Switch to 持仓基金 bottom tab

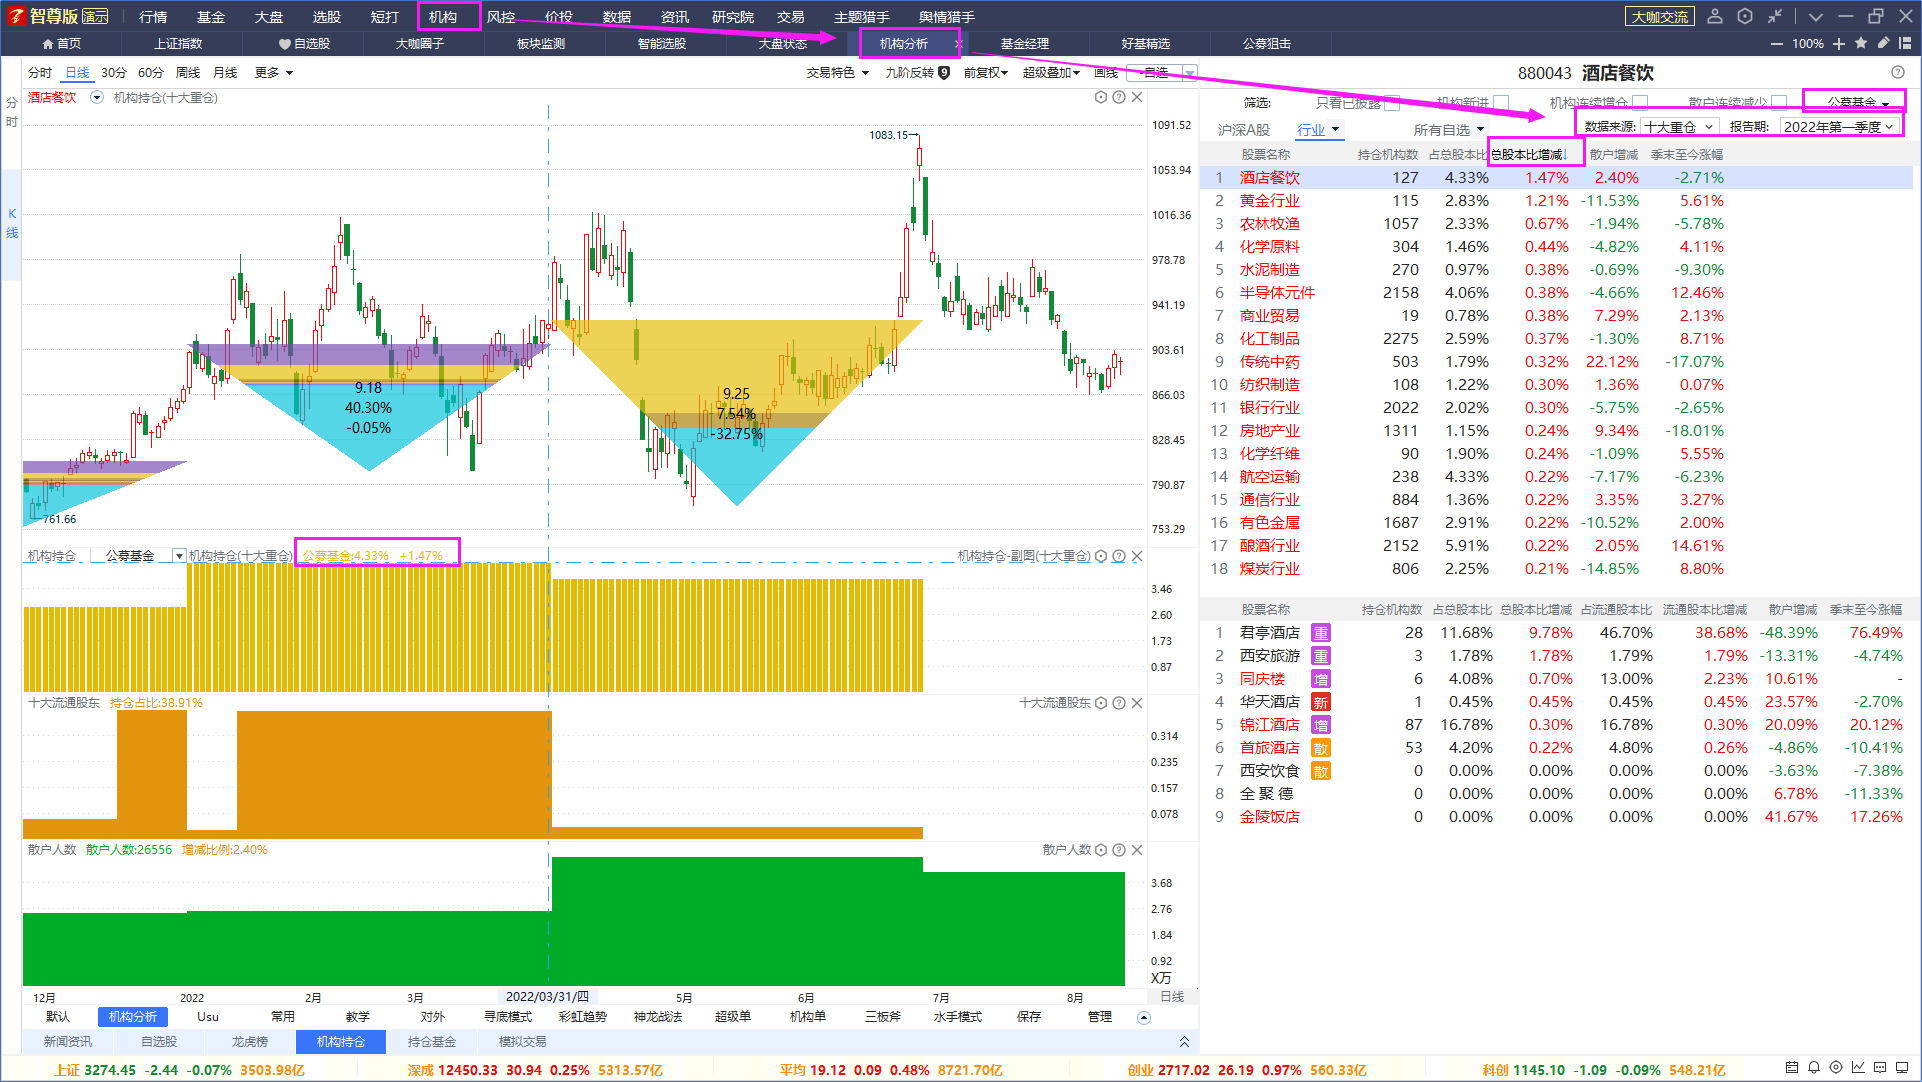[432, 1041]
